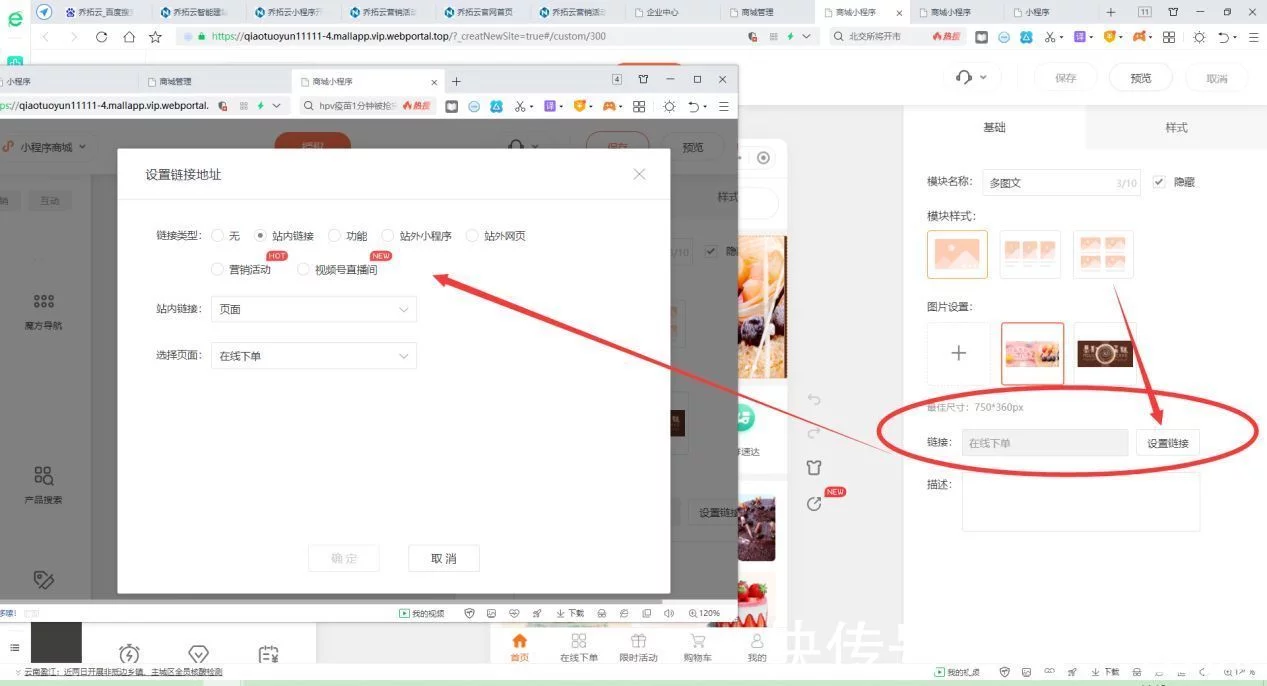Click the 设置链接 button
Viewport: 1267px width, 686px height.
pyautogui.click(x=1168, y=442)
